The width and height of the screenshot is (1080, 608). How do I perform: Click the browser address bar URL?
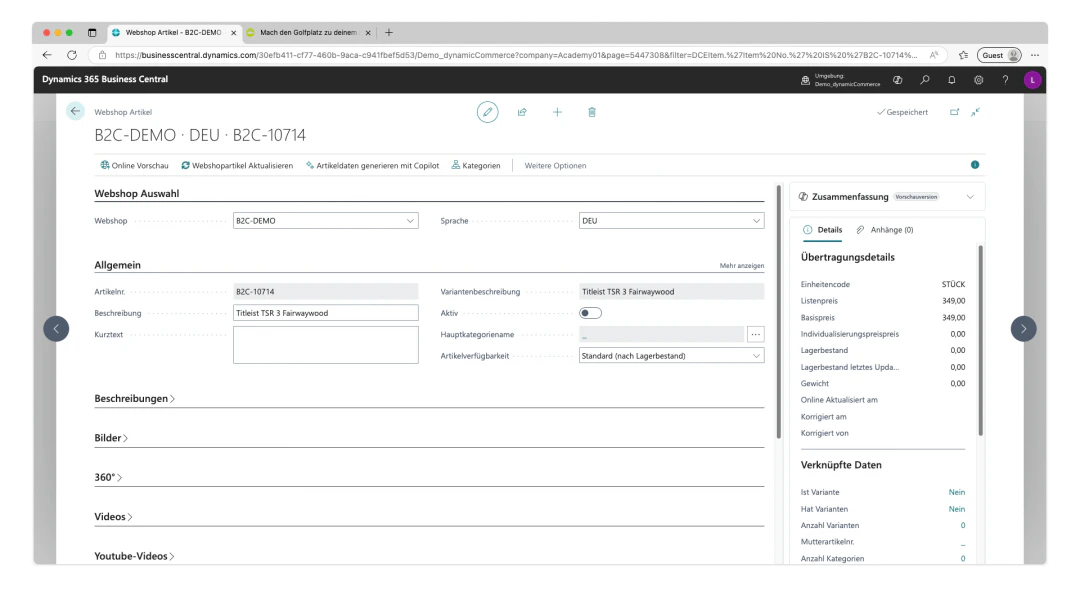click(515, 55)
